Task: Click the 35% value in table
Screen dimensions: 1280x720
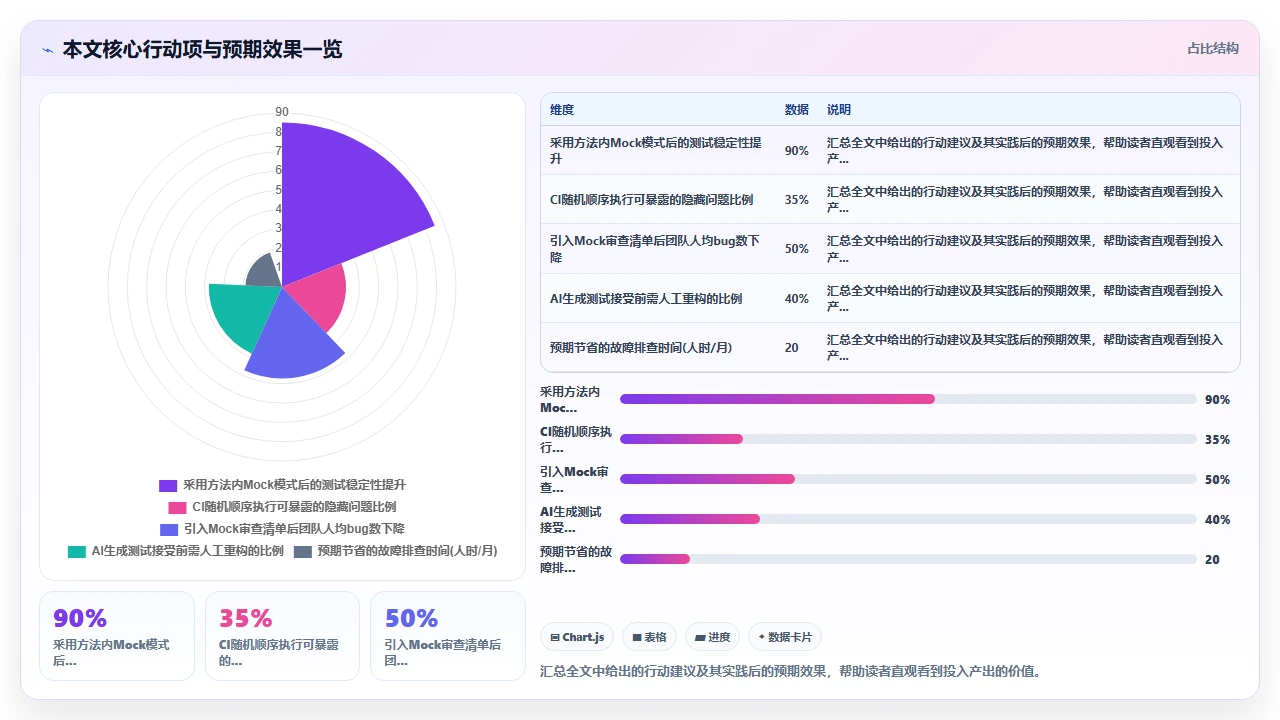Action: tap(797, 199)
